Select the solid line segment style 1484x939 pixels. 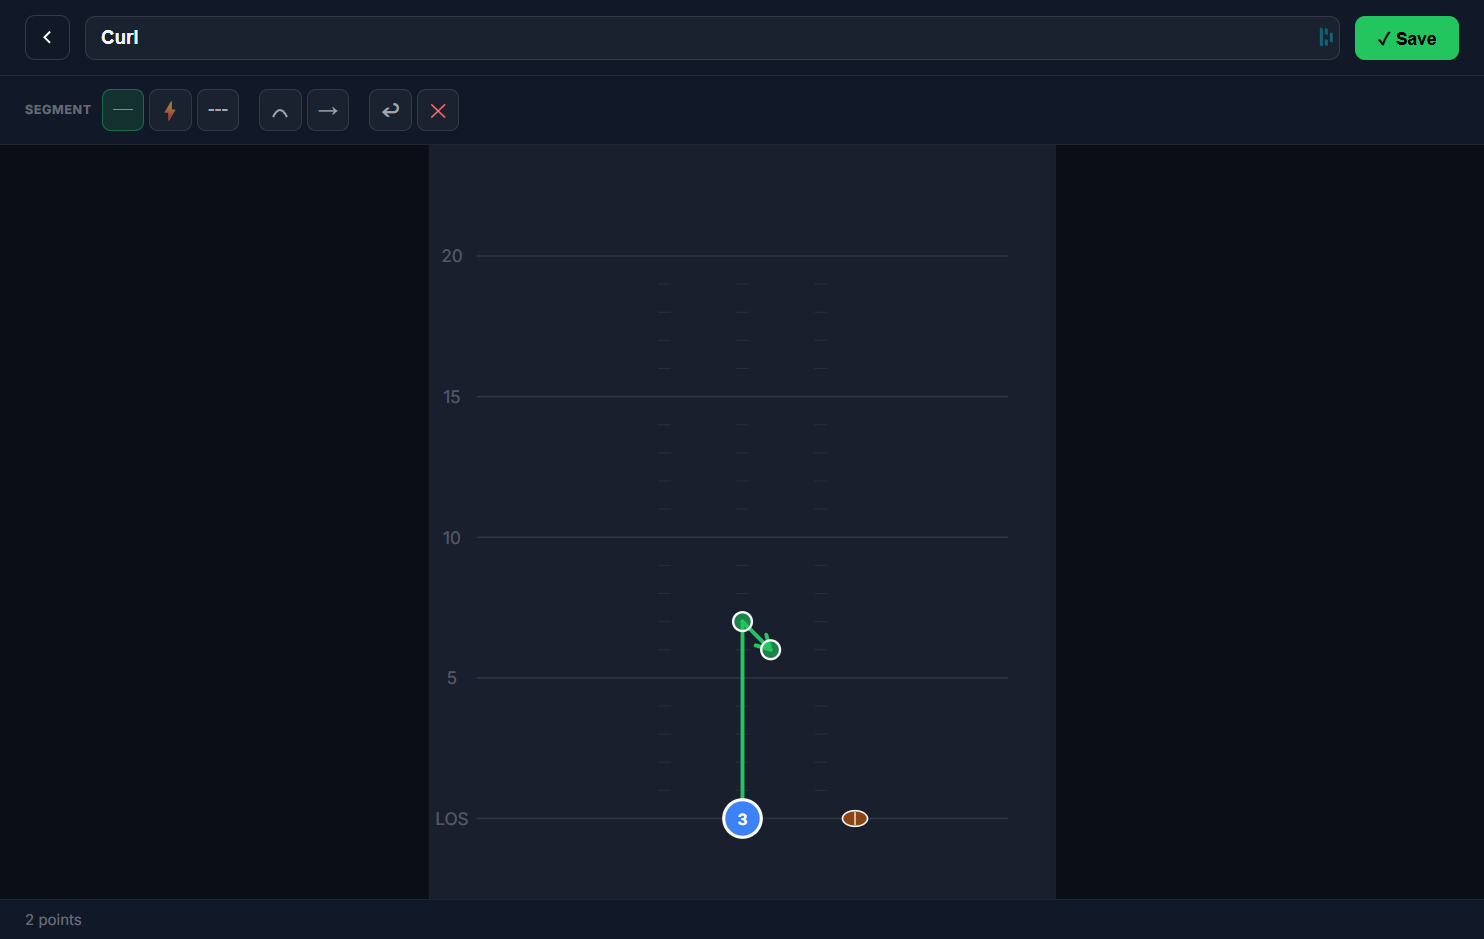click(123, 110)
